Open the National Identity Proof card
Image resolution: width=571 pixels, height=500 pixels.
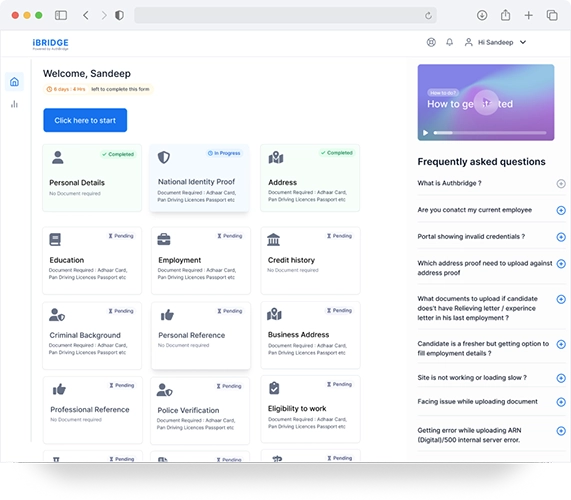(x=200, y=178)
